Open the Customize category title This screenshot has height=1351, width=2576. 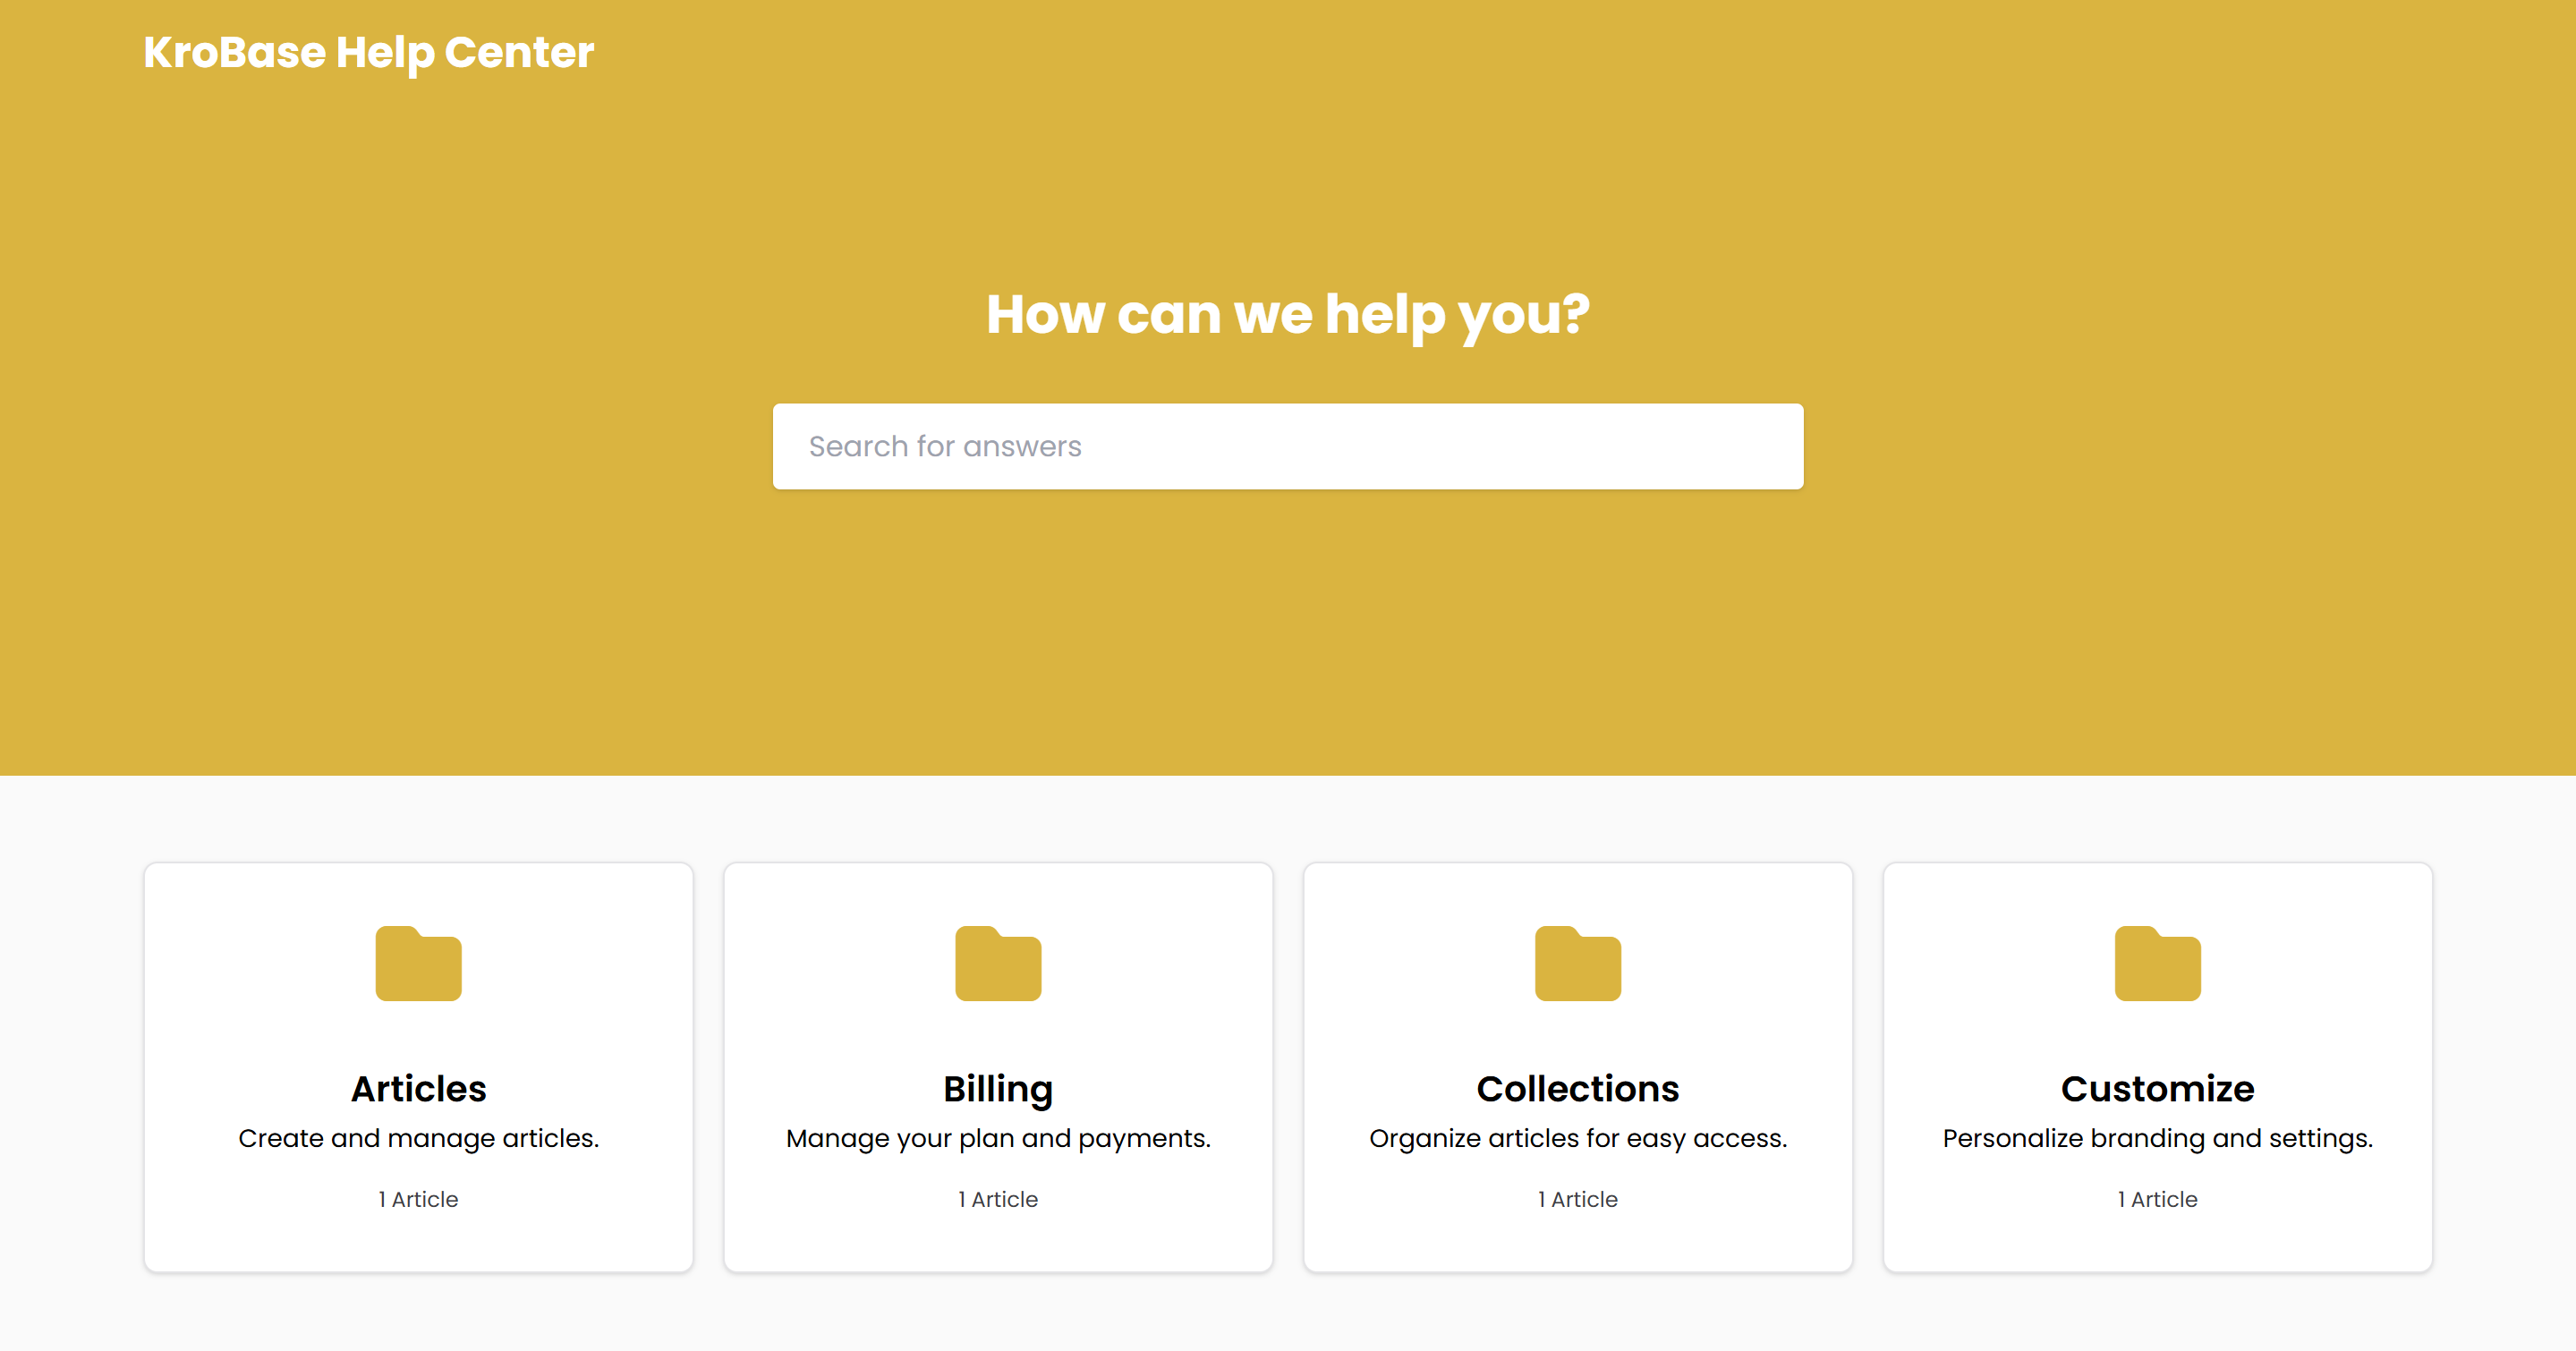[2158, 1088]
